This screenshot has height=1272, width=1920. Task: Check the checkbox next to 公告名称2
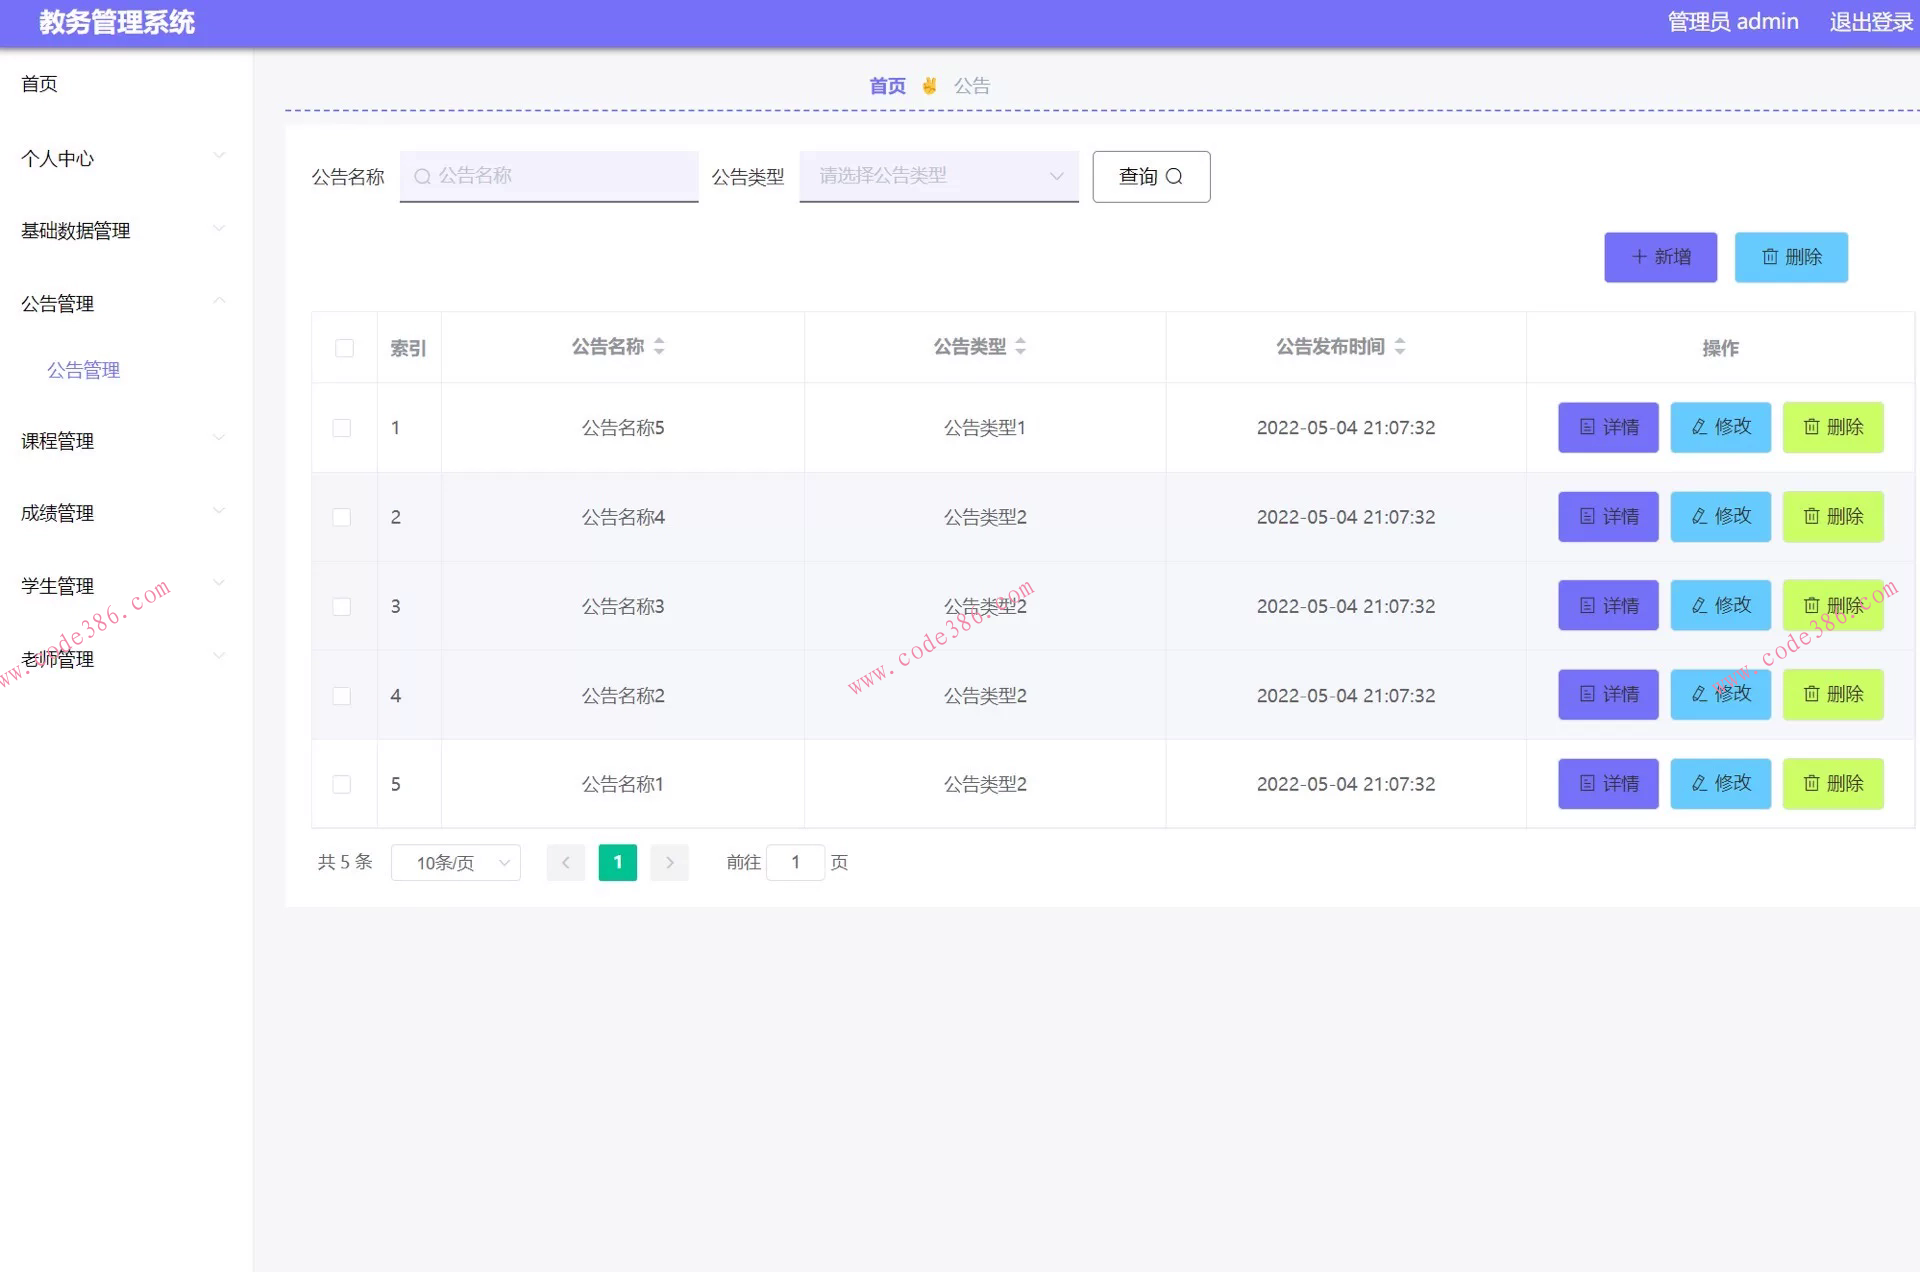pyautogui.click(x=342, y=695)
